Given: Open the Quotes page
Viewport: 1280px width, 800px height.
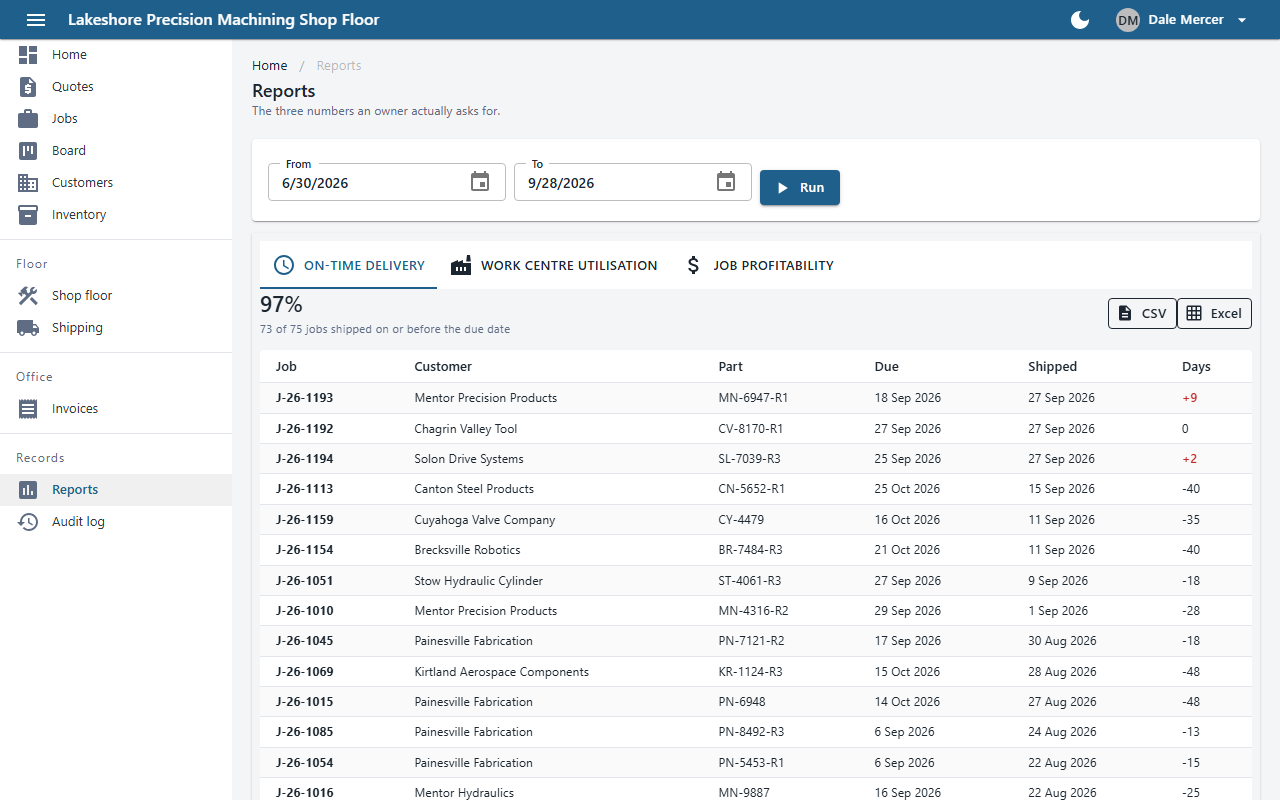Looking at the screenshot, I should click(116, 87).
